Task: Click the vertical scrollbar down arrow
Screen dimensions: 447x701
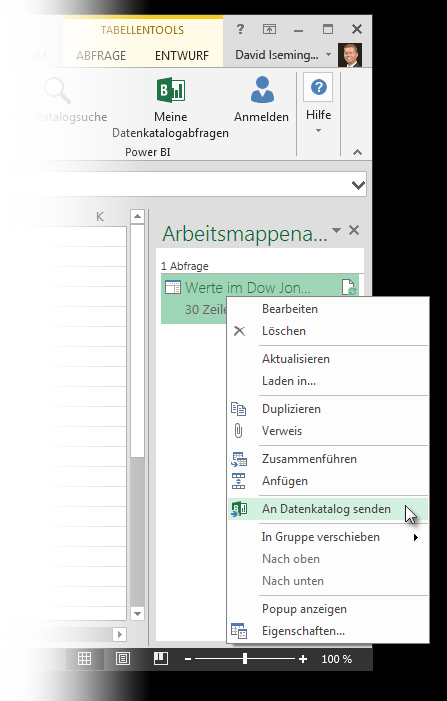Action: pos(137,613)
